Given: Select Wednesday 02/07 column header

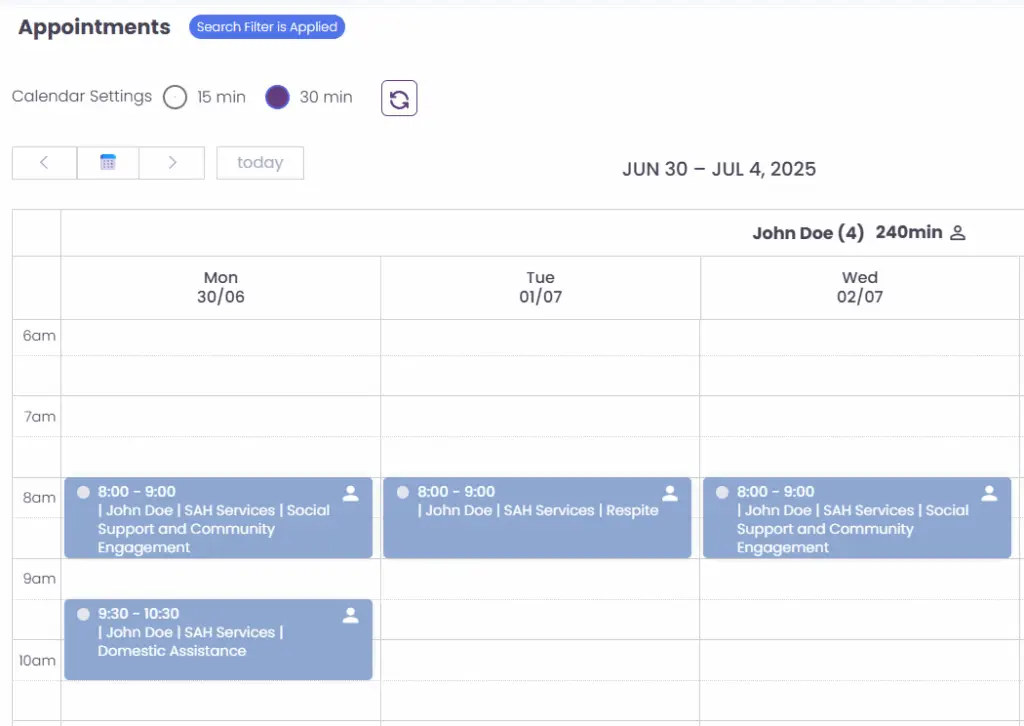Looking at the screenshot, I should click(860, 287).
